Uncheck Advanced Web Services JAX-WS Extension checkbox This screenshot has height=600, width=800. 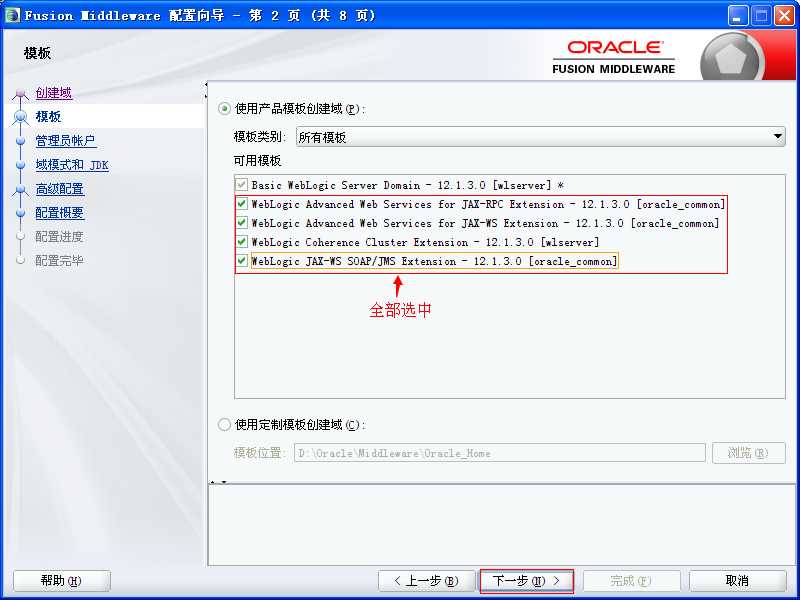tap(242, 223)
